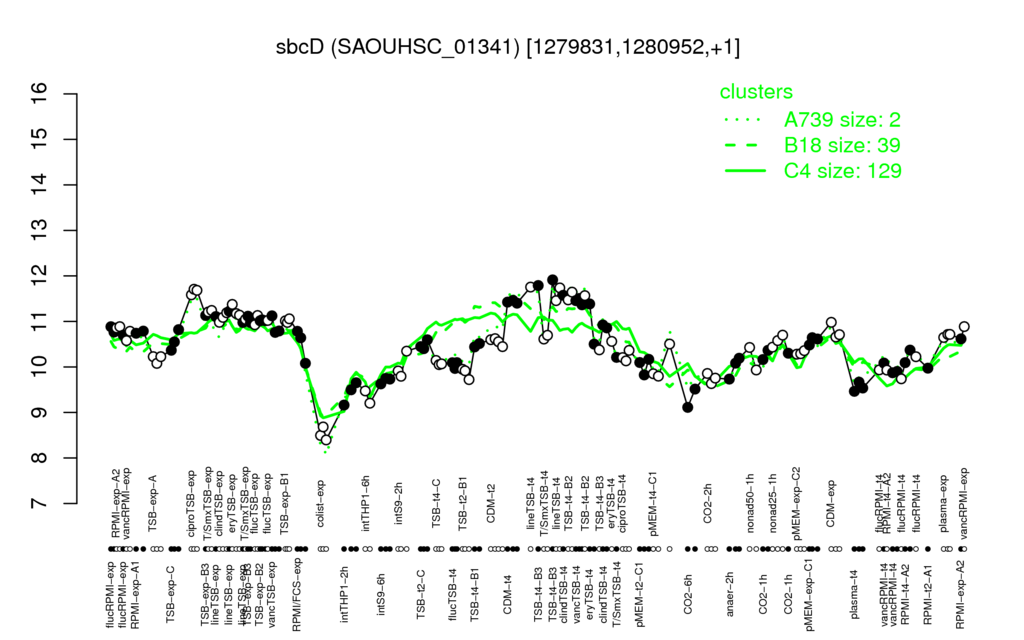The width and height of the screenshot is (1024, 640).
Task: Select legend entry 'B18 size: 39'
Action: tap(842, 145)
